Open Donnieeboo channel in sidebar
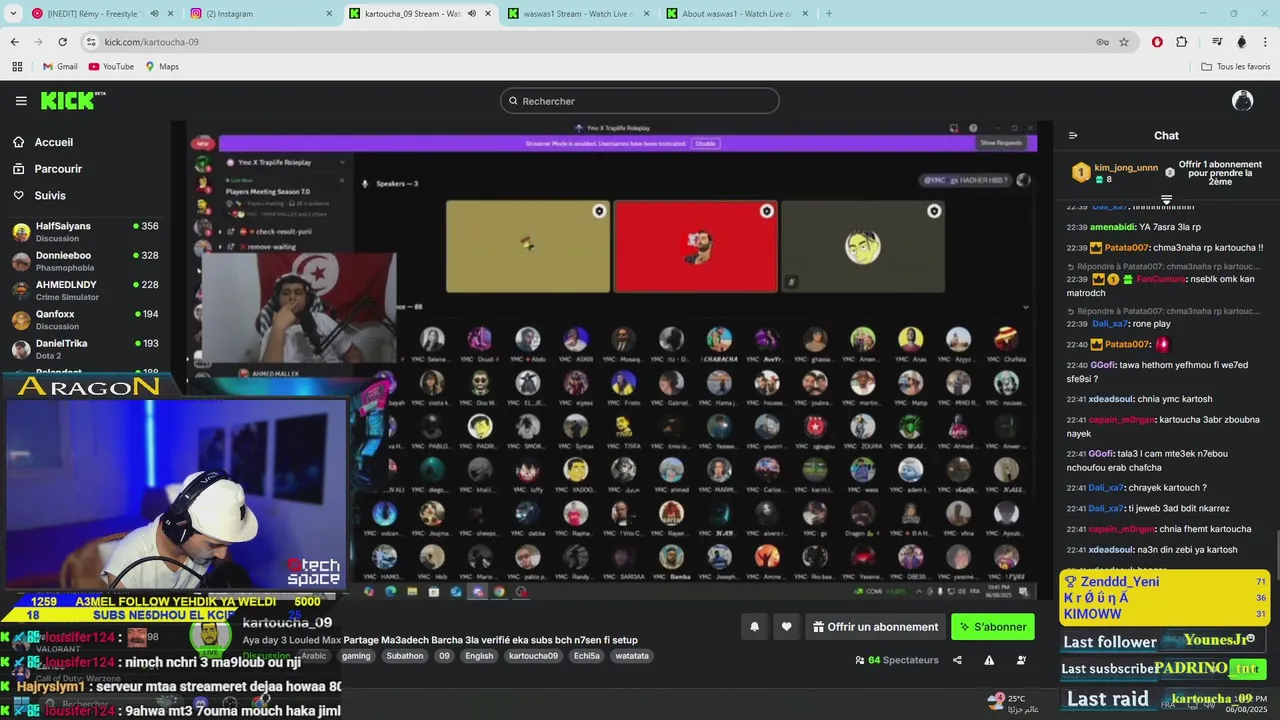This screenshot has width=1280, height=720. (x=85, y=261)
